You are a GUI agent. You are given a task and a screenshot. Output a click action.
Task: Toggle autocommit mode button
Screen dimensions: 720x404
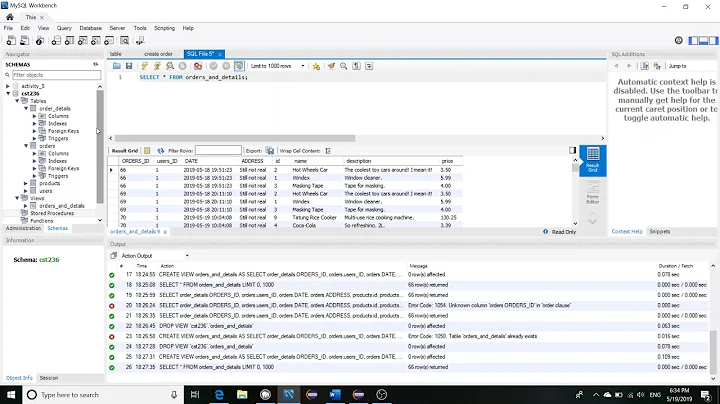(x=239, y=66)
